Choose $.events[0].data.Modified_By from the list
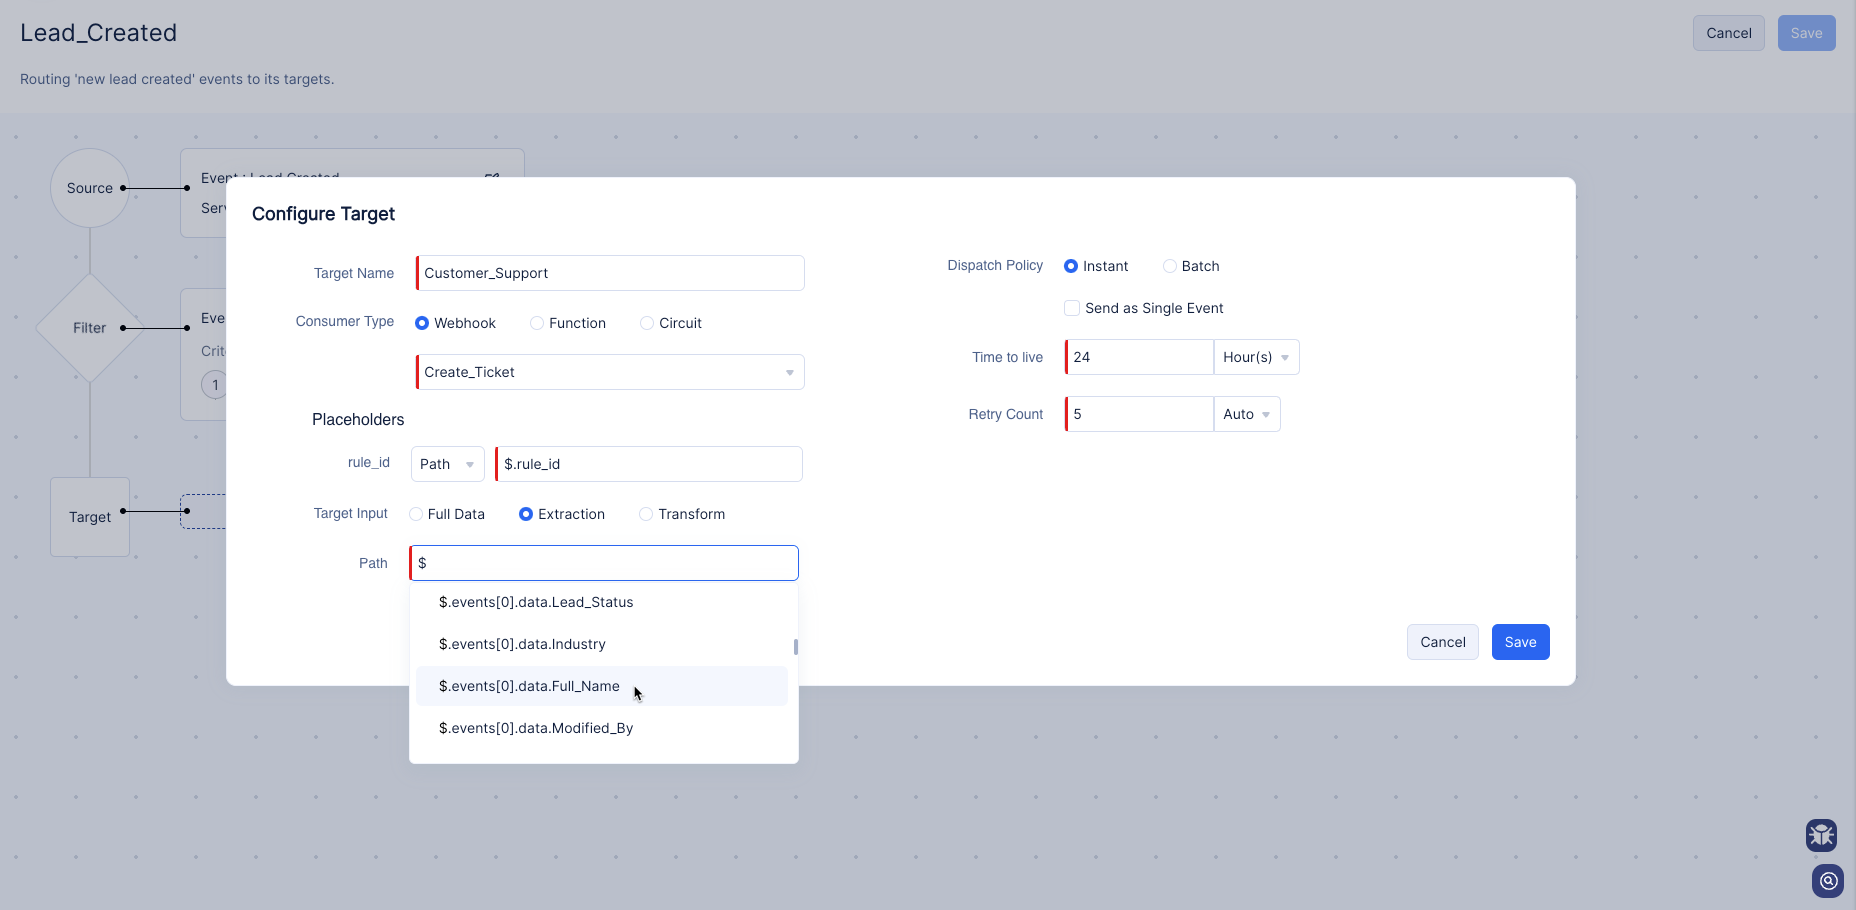Image resolution: width=1856 pixels, height=910 pixels. tap(536, 728)
